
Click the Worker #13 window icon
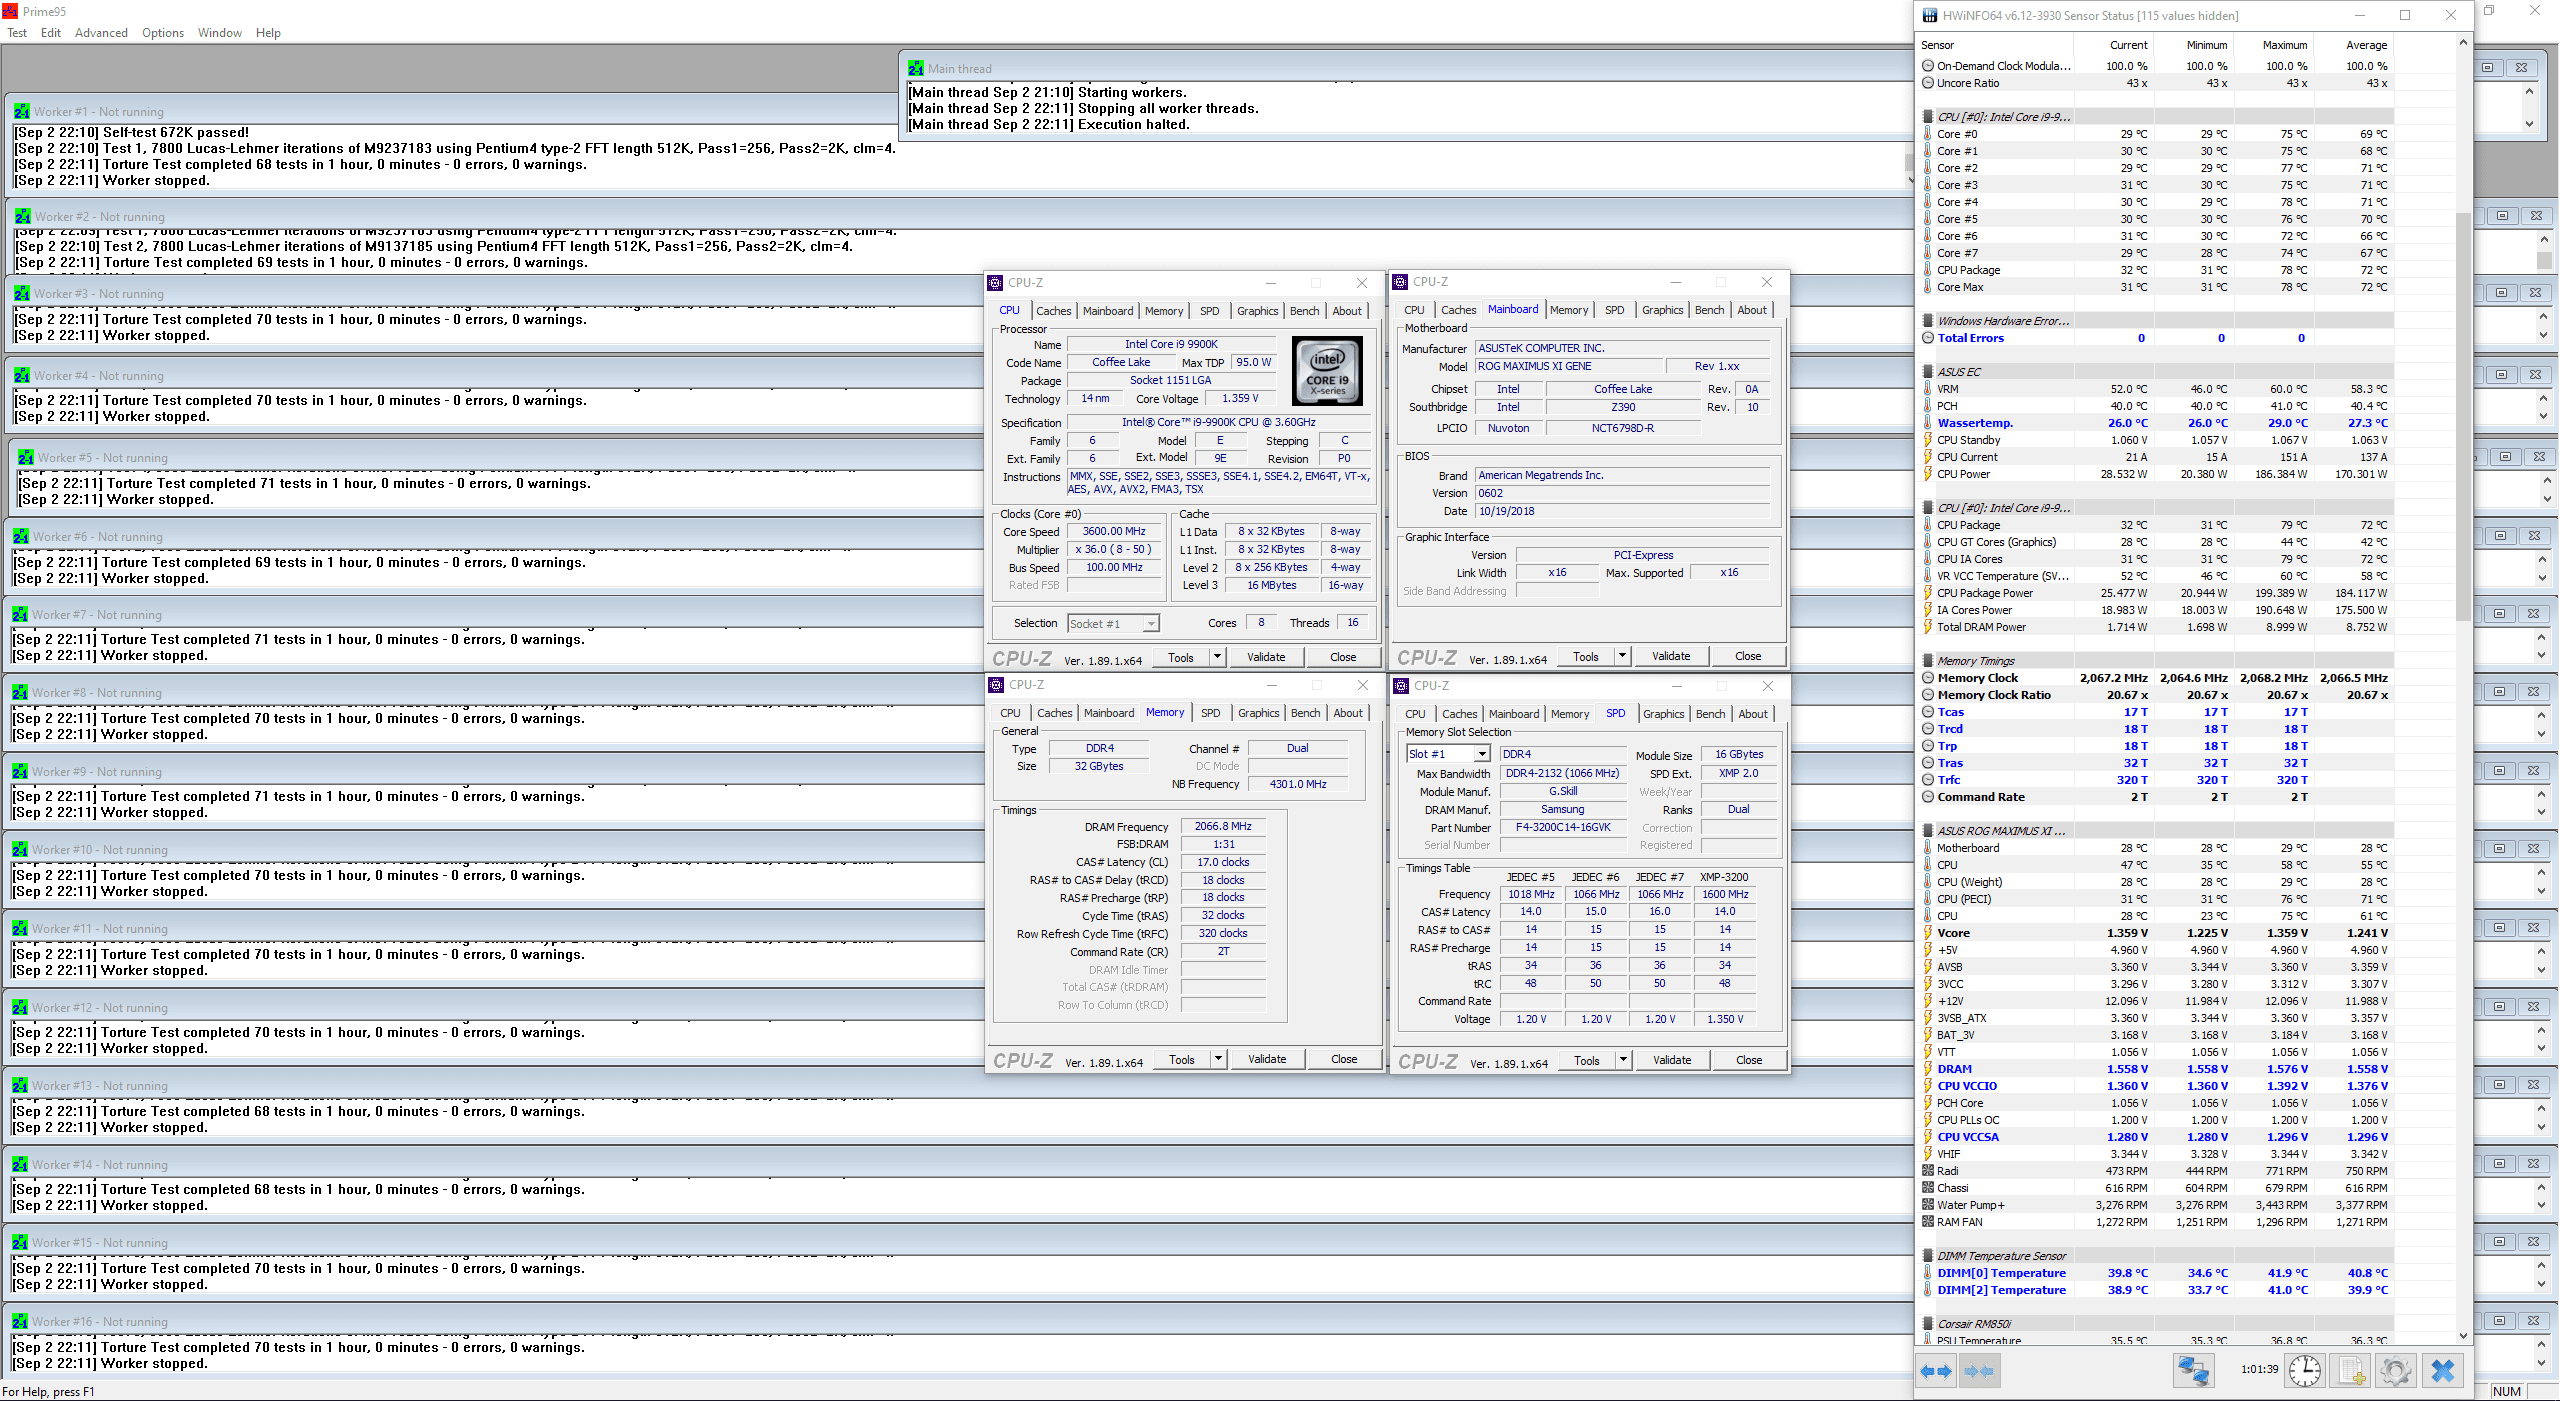click(20, 1086)
